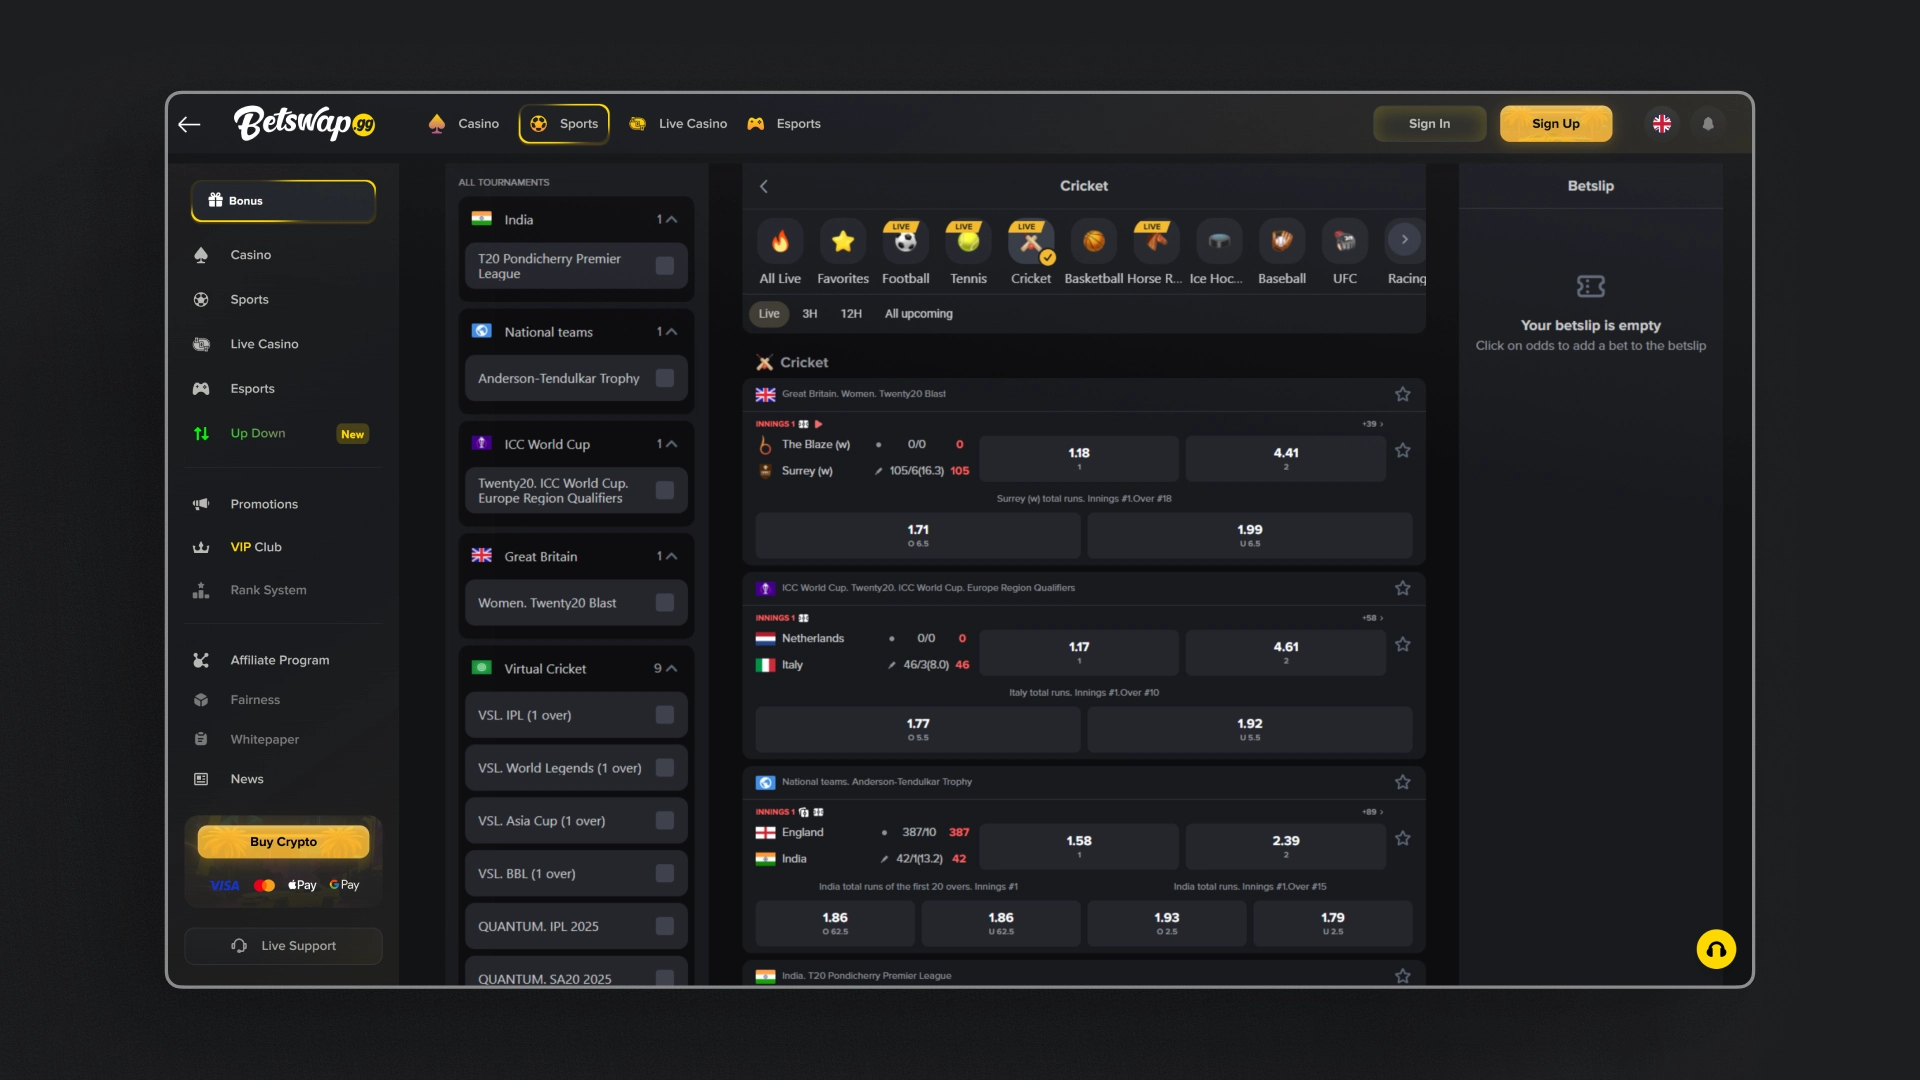Screen dimensions: 1920x1080
Task: Open the Esports top navigation tab
Action: pyautogui.click(x=784, y=124)
